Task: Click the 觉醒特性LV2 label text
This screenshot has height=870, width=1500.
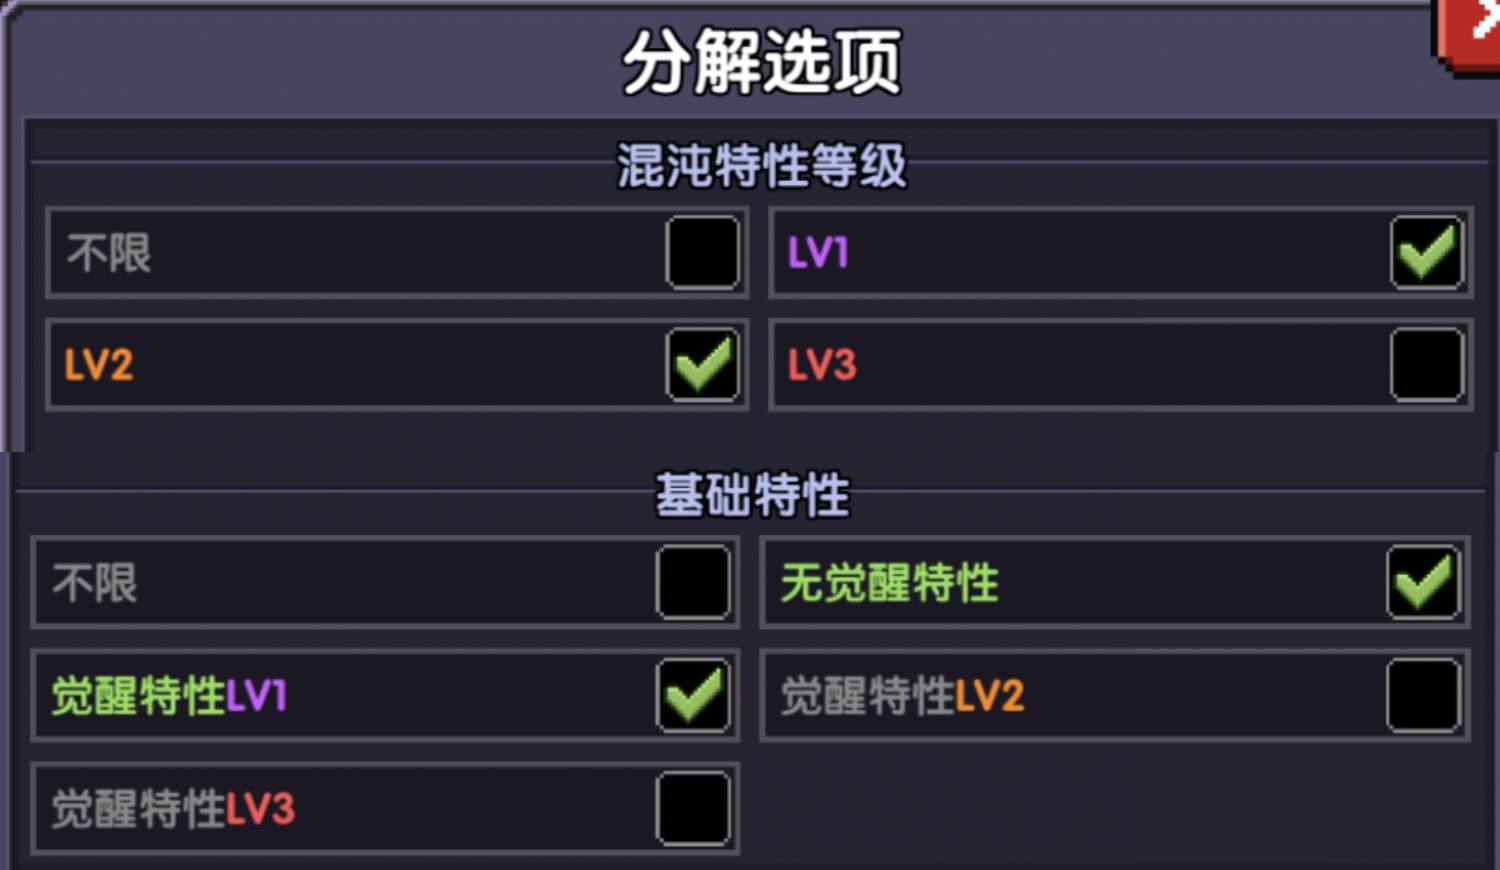Action: pos(902,696)
